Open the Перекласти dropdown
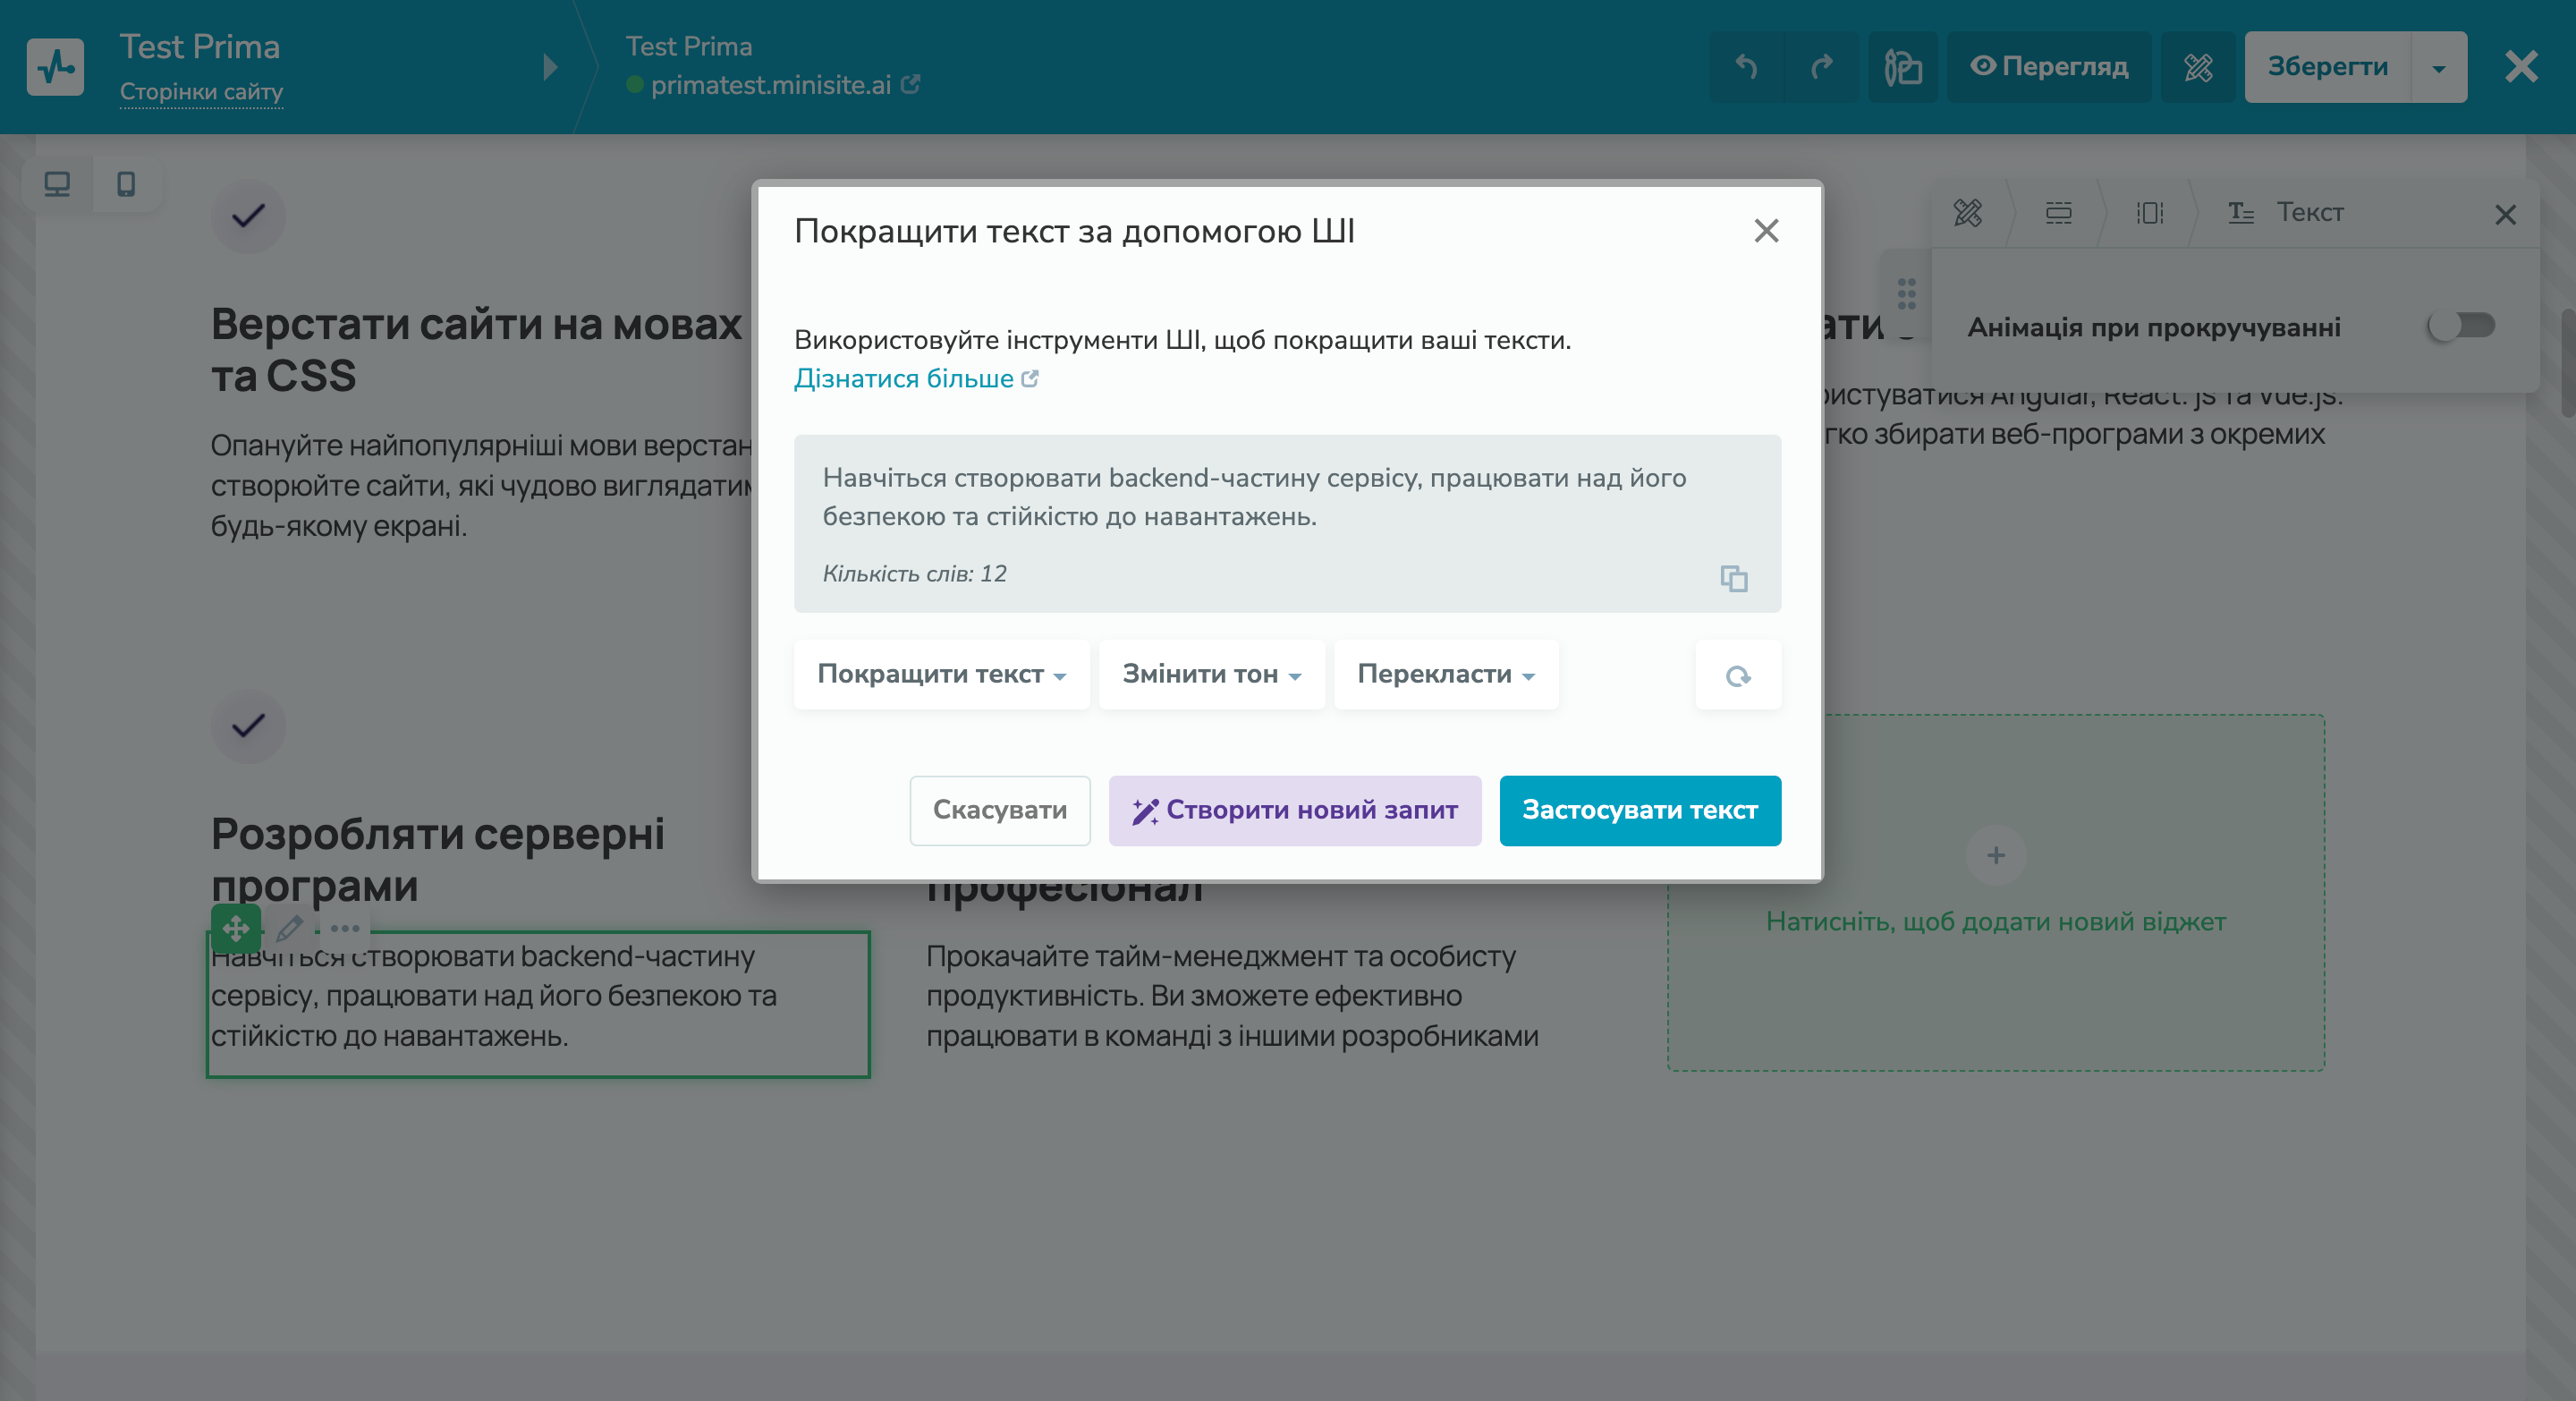The width and height of the screenshot is (2576, 1401). click(1445, 675)
